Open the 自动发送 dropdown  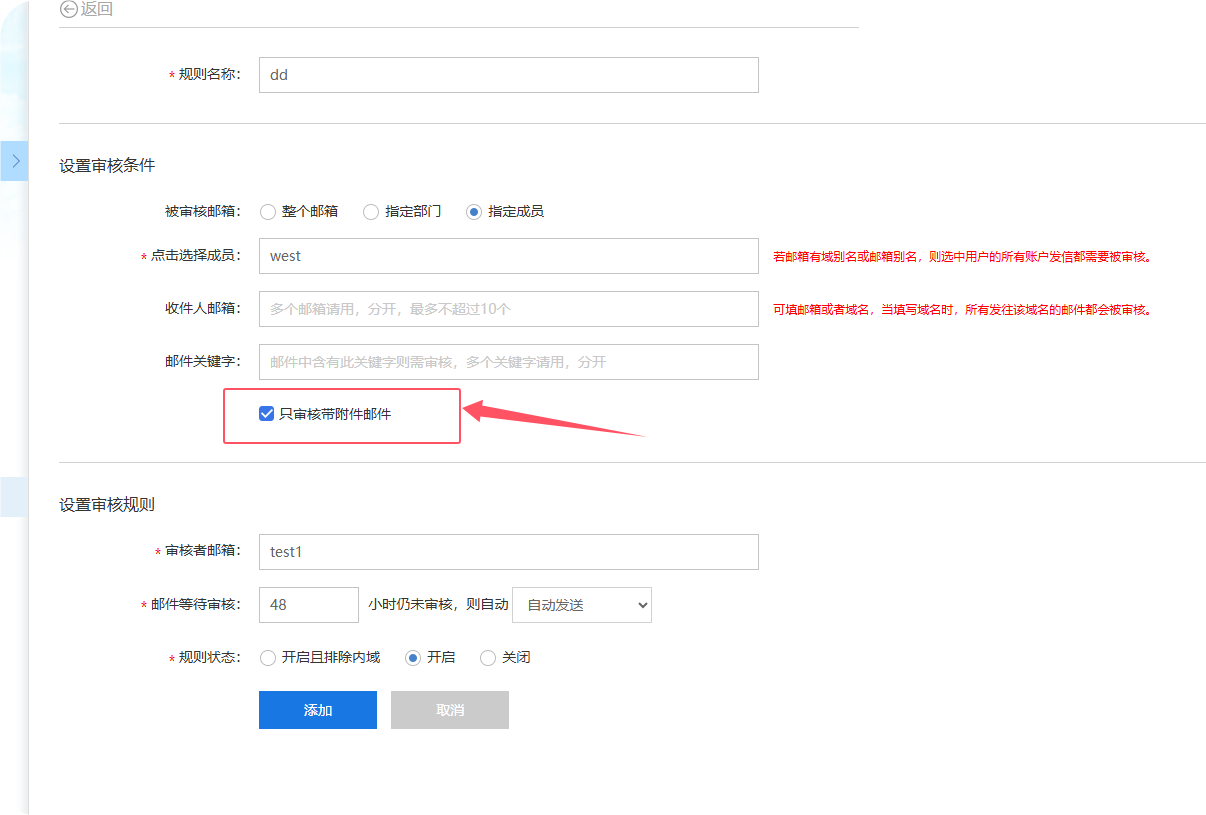tap(581, 605)
